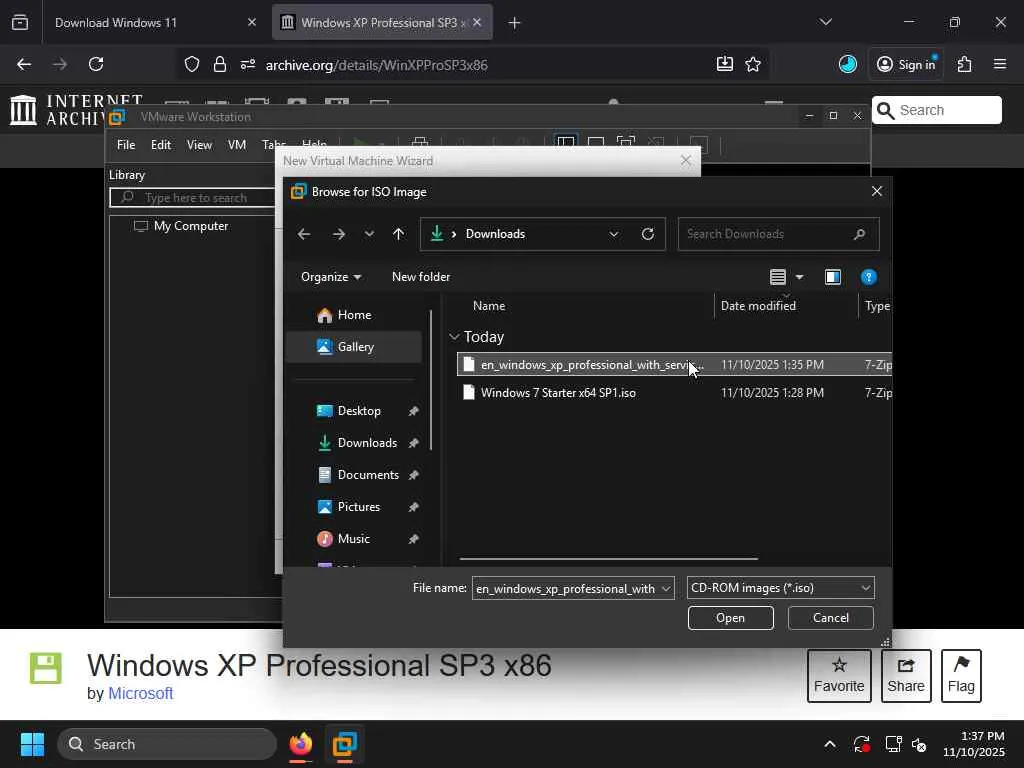The height and width of the screenshot is (768, 1024).
Task: Open VMware Workstation View menu
Action: tap(199, 145)
